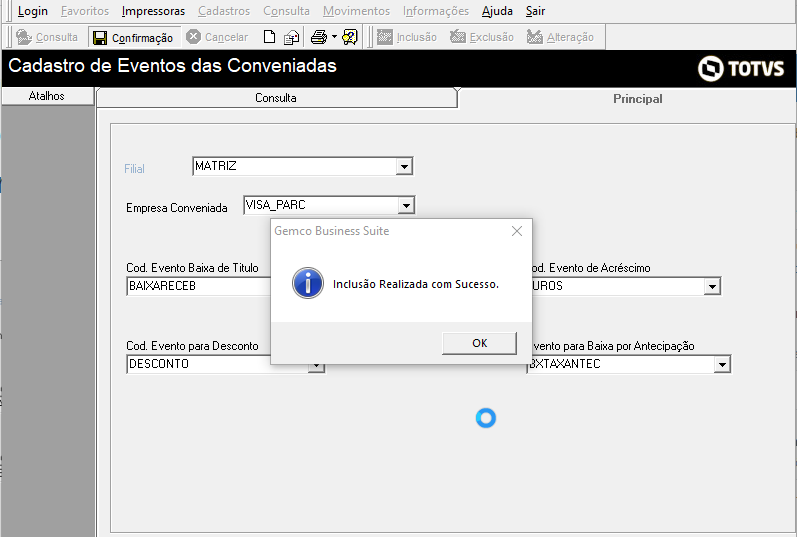The image size is (797, 537).
Task: Click the Cod. Evento para Desconto label
Action: [192, 346]
